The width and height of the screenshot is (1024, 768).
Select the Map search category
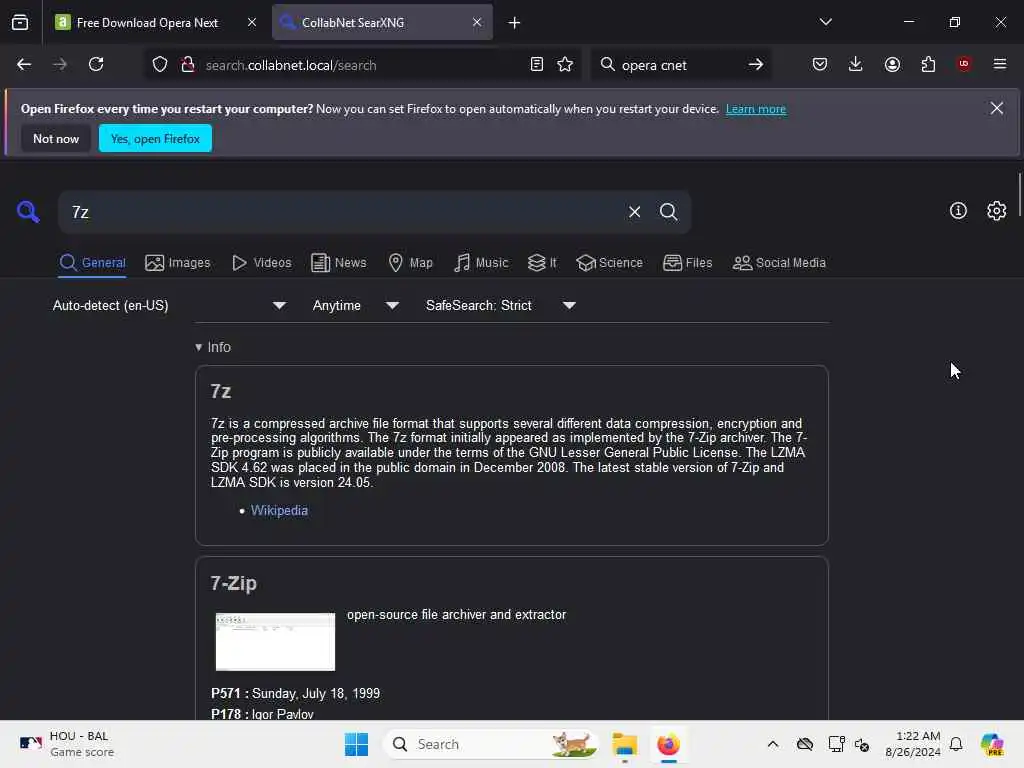pyautogui.click(x=410, y=263)
